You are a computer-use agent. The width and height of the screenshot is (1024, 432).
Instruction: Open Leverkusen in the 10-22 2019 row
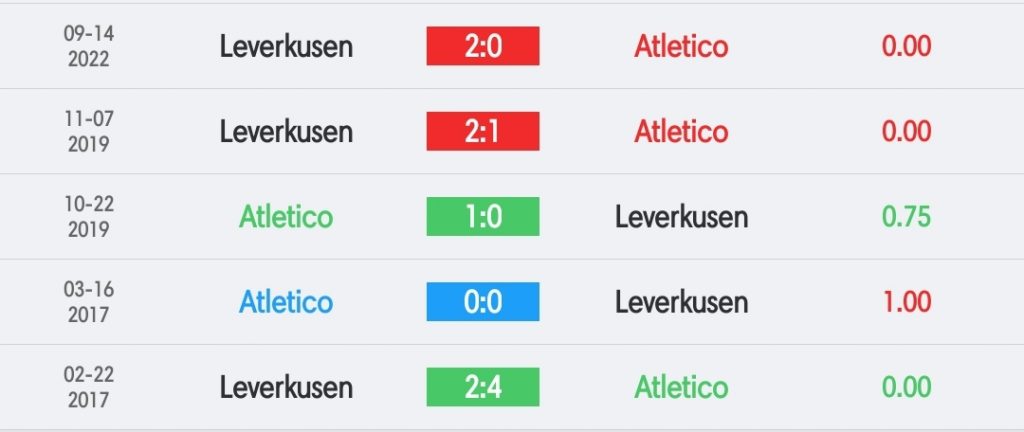(681, 217)
